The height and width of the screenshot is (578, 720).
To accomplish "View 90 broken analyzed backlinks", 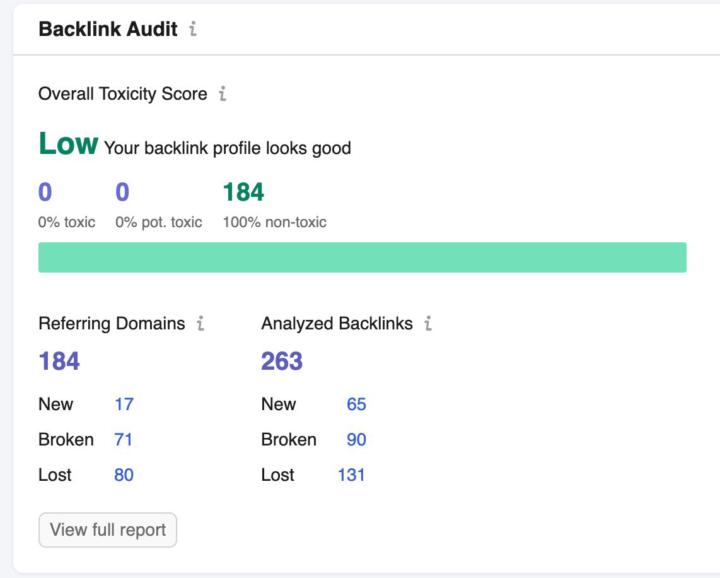I will pos(356,439).
